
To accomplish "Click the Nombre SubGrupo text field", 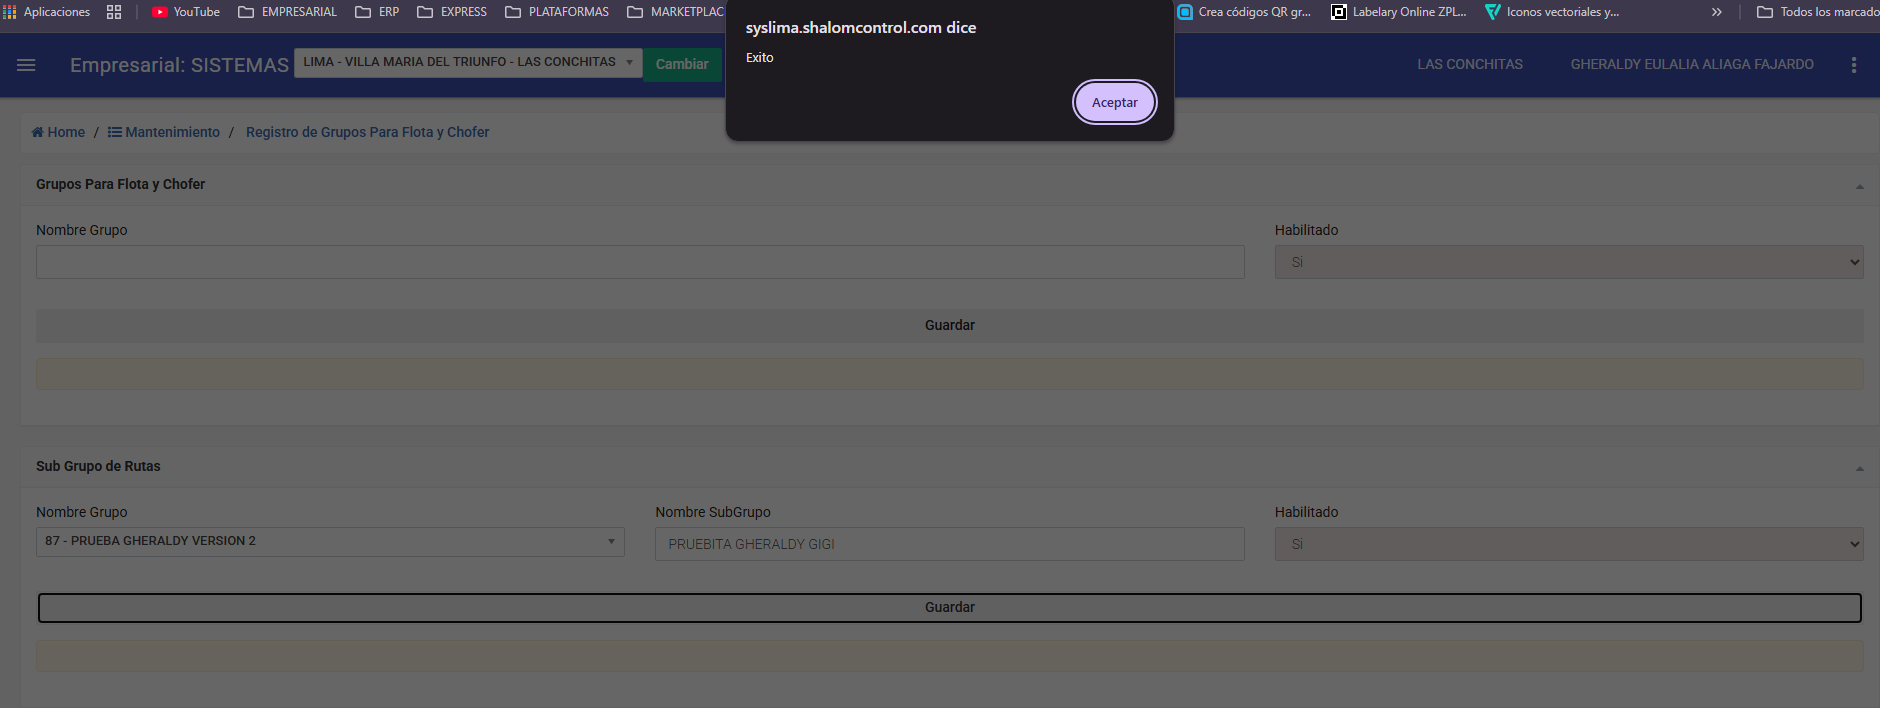I will point(949,544).
